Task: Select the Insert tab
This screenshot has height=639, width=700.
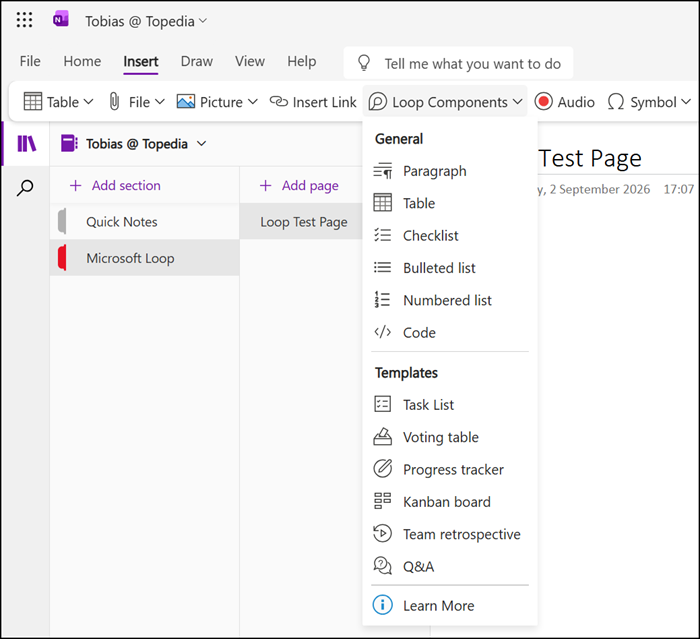Action: [x=141, y=61]
